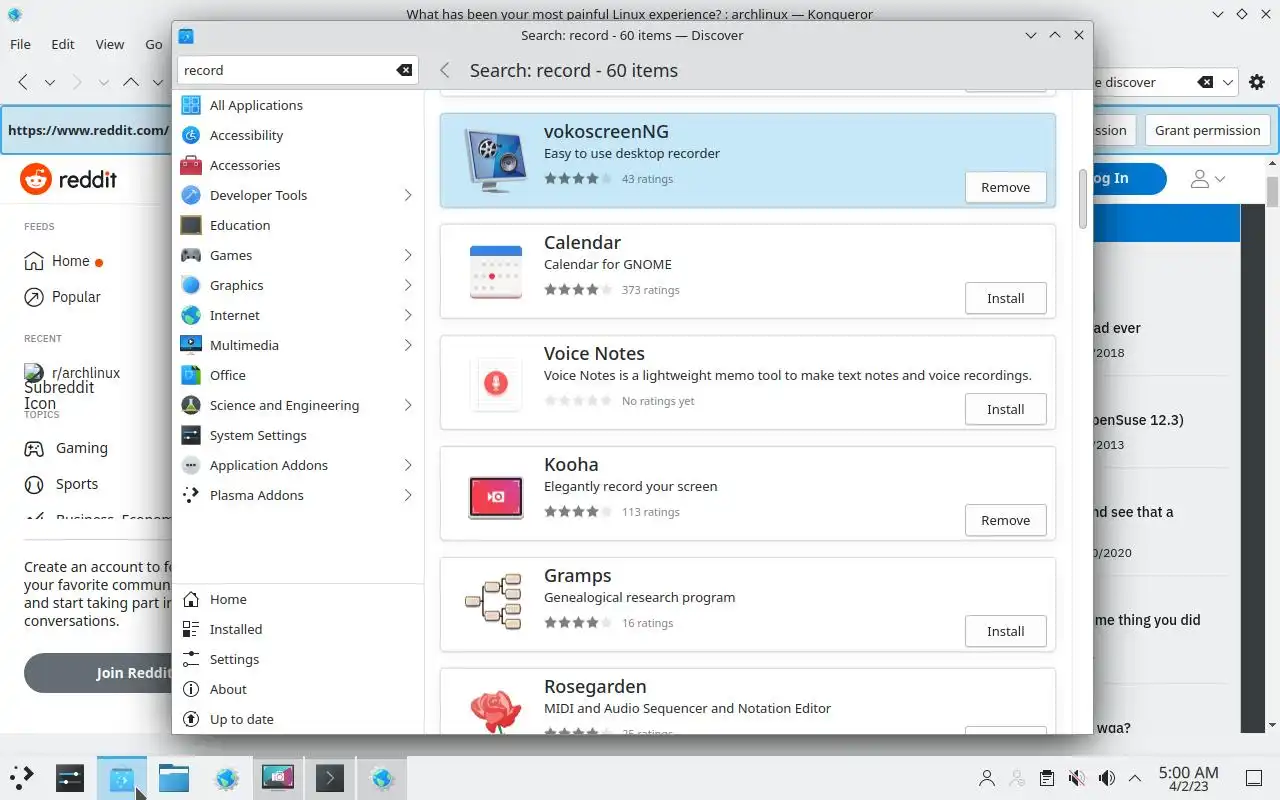This screenshot has height=800, width=1280.
Task: Install Calendar for GNOME
Action: (1005, 298)
